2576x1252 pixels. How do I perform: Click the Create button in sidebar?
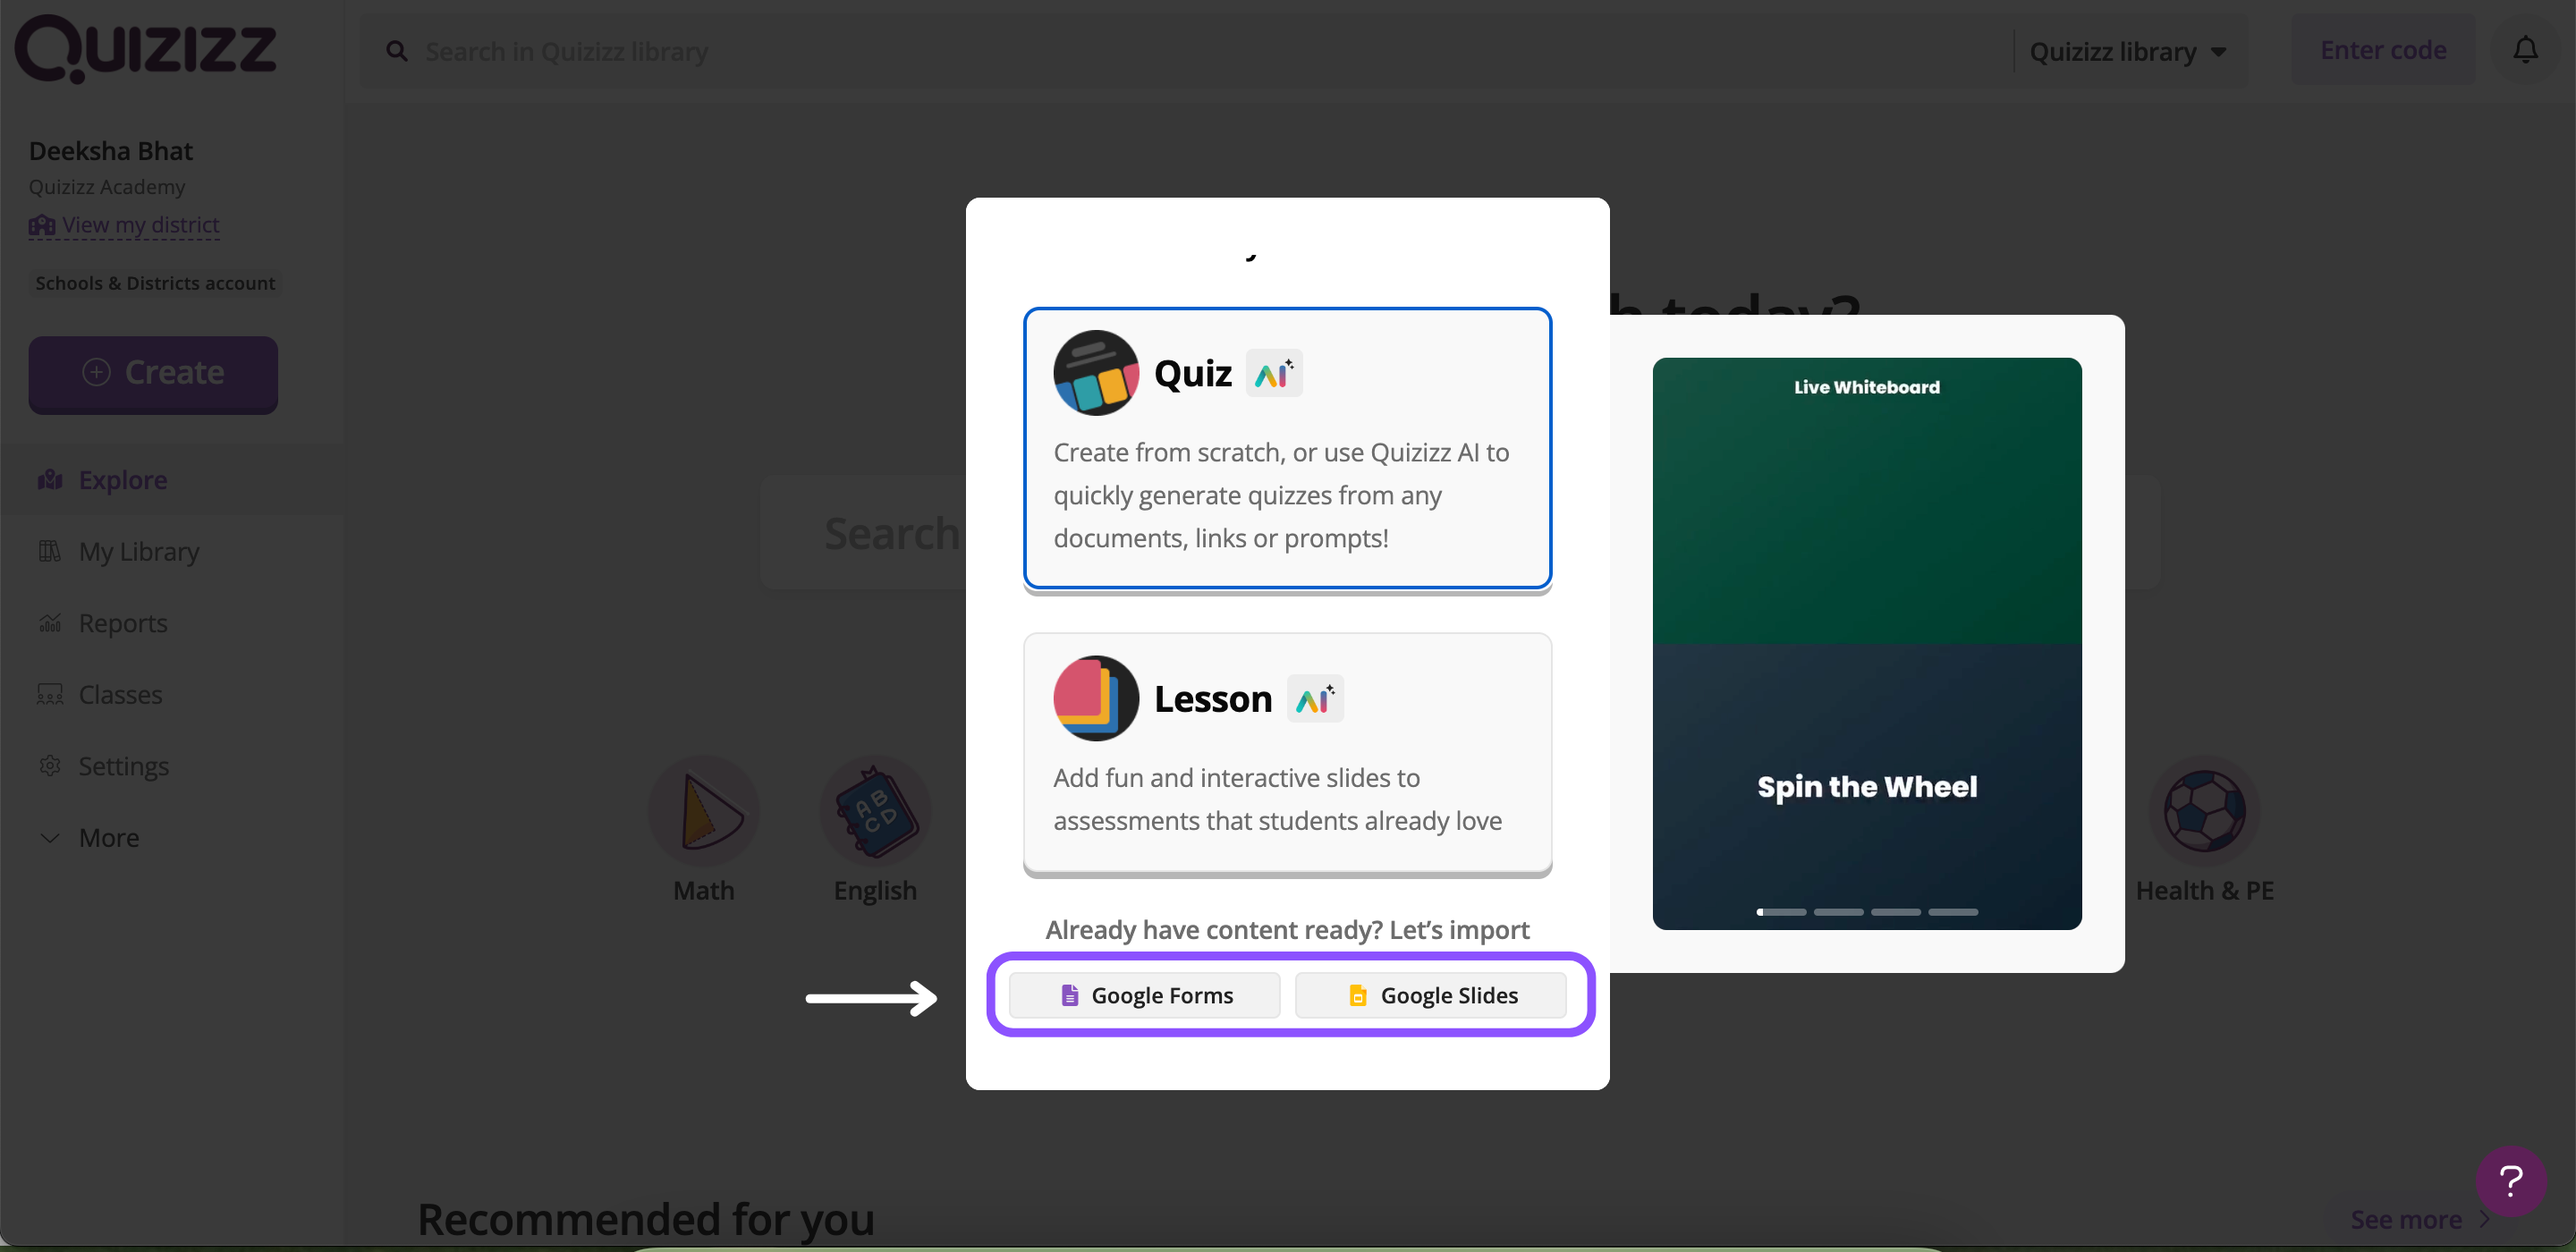(153, 375)
